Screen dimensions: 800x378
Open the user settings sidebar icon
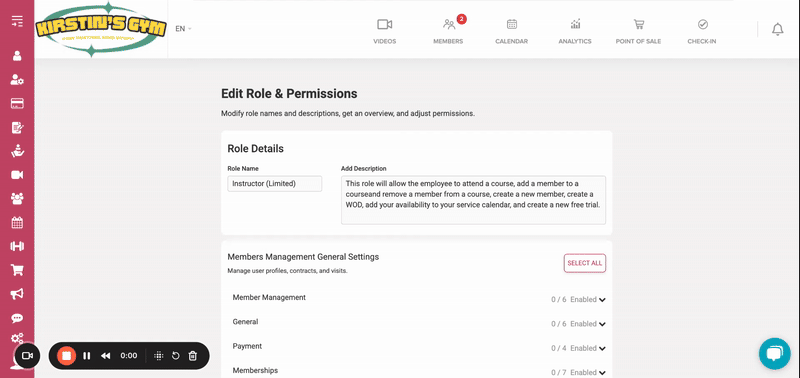tap(17, 80)
